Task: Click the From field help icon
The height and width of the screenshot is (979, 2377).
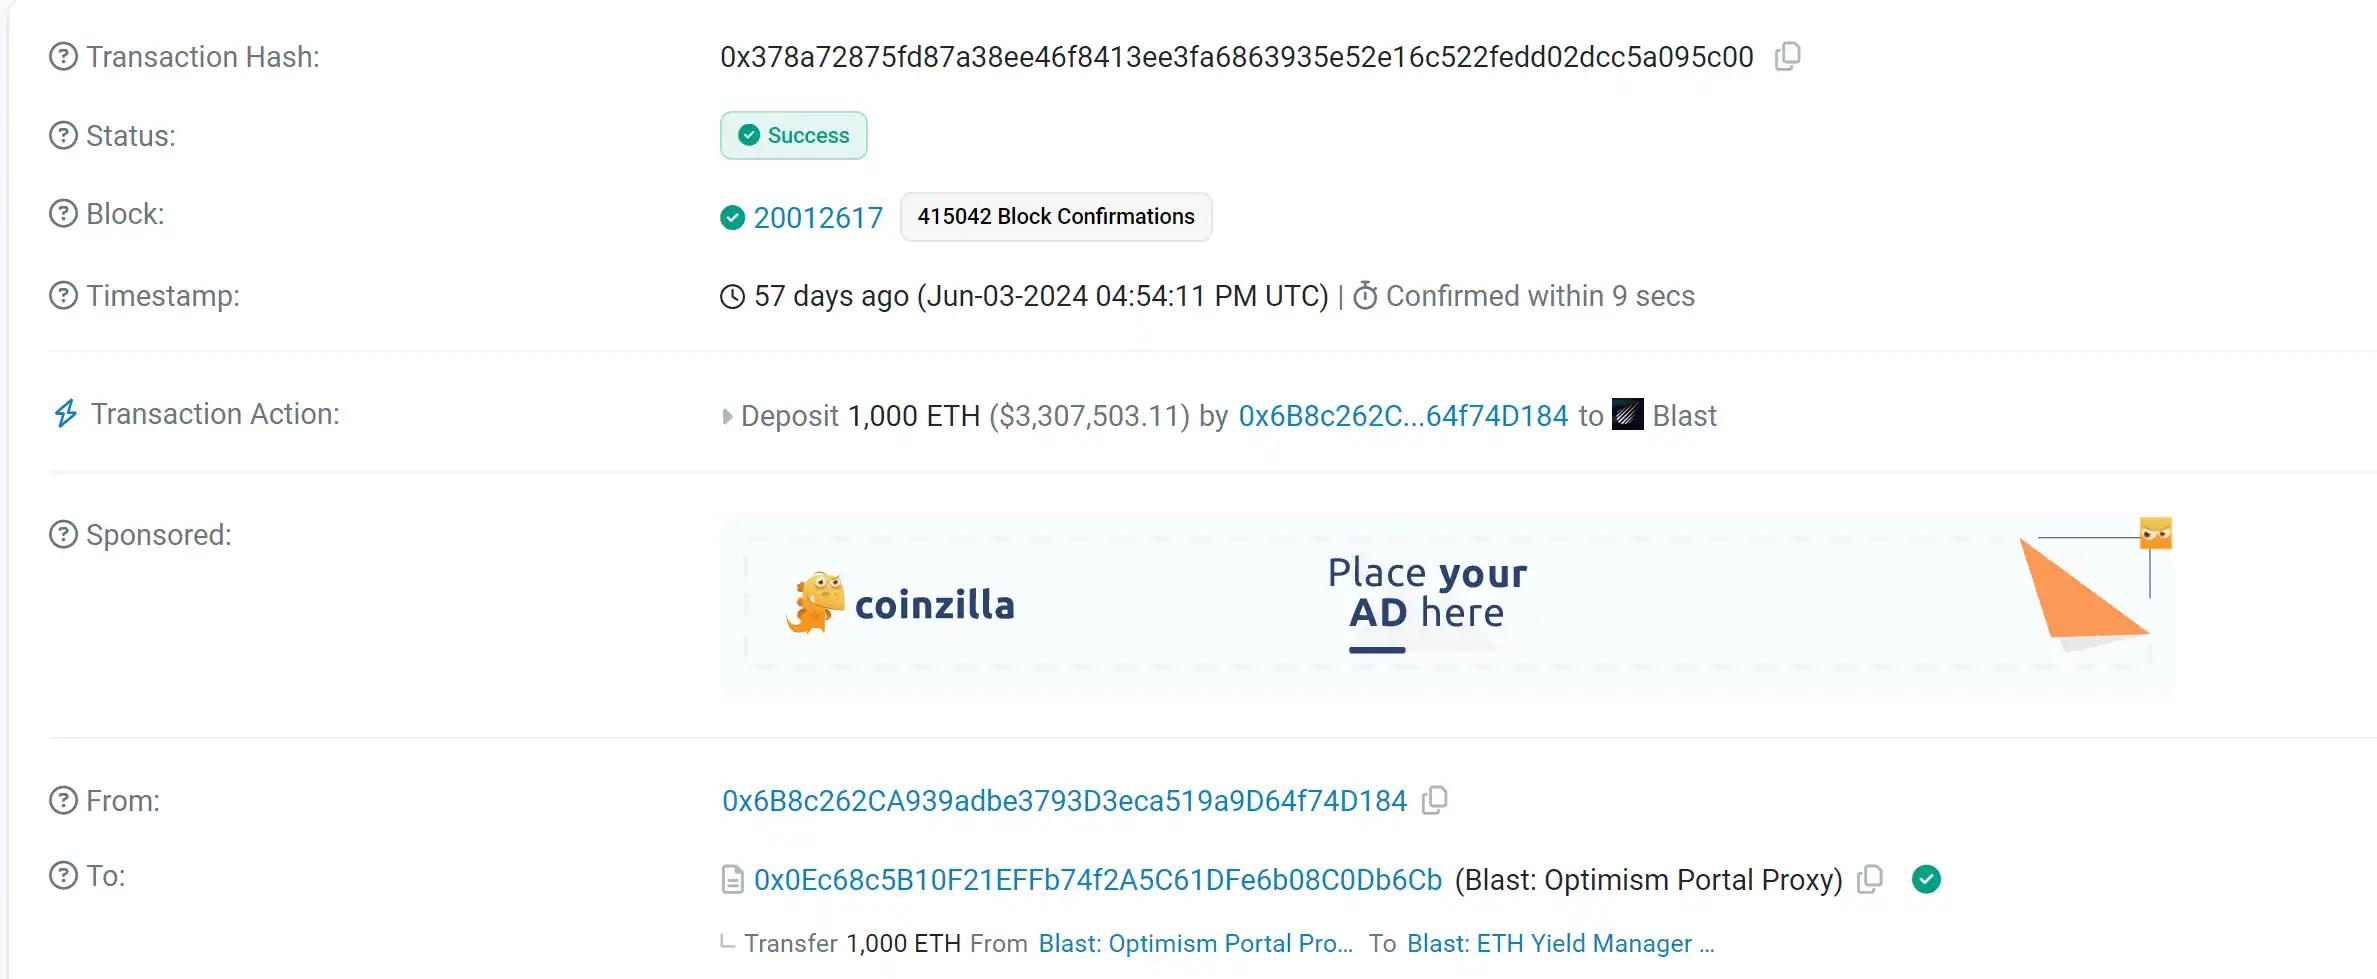Action: click(x=63, y=801)
